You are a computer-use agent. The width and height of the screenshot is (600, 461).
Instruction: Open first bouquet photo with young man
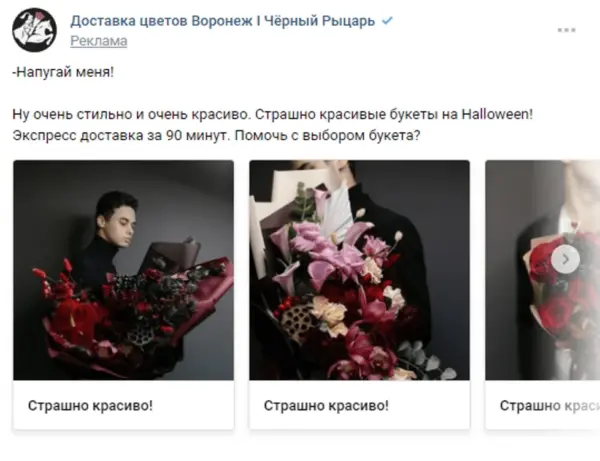click(x=124, y=270)
